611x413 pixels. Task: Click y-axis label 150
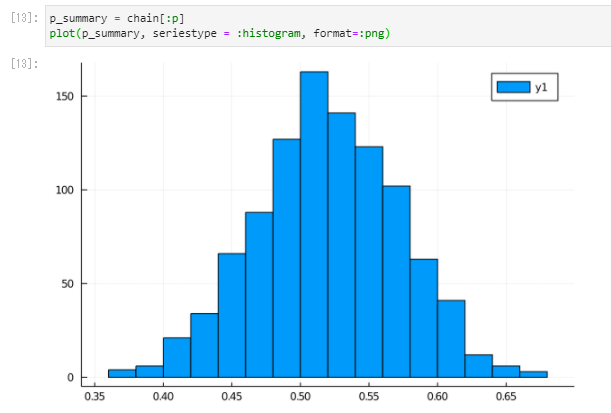65,96
